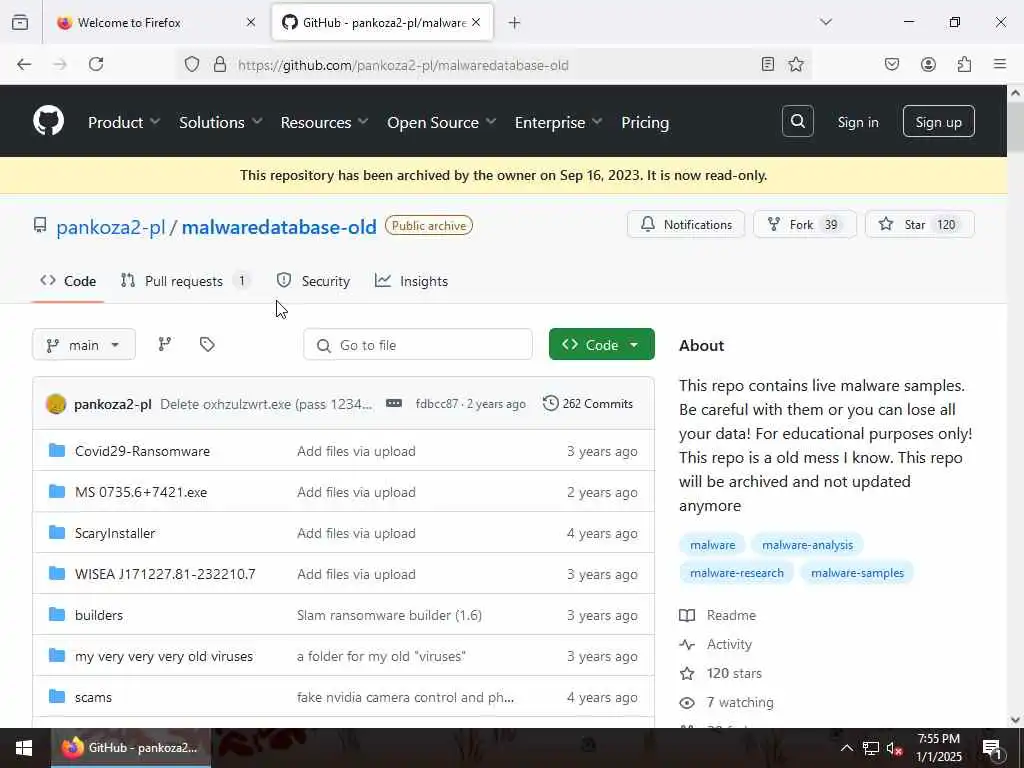The height and width of the screenshot is (768, 1024).
Task: Open the Firefox View tab manager icon
Action: (20, 23)
